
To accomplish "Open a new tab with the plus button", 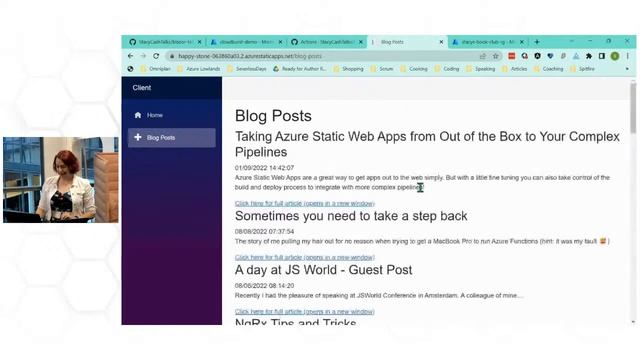I will point(537,42).
